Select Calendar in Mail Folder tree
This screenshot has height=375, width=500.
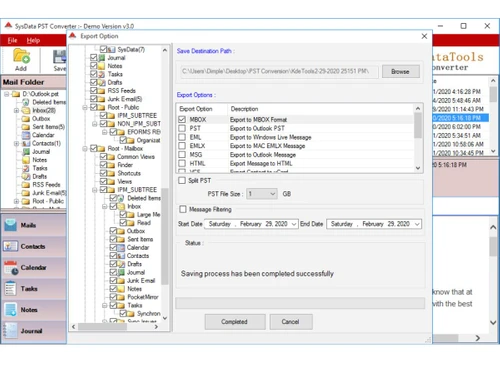click(43, 135)
